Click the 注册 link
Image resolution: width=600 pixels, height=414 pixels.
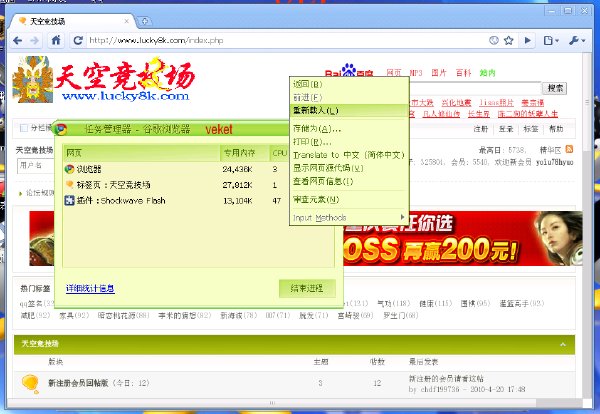tap(481, 129)
